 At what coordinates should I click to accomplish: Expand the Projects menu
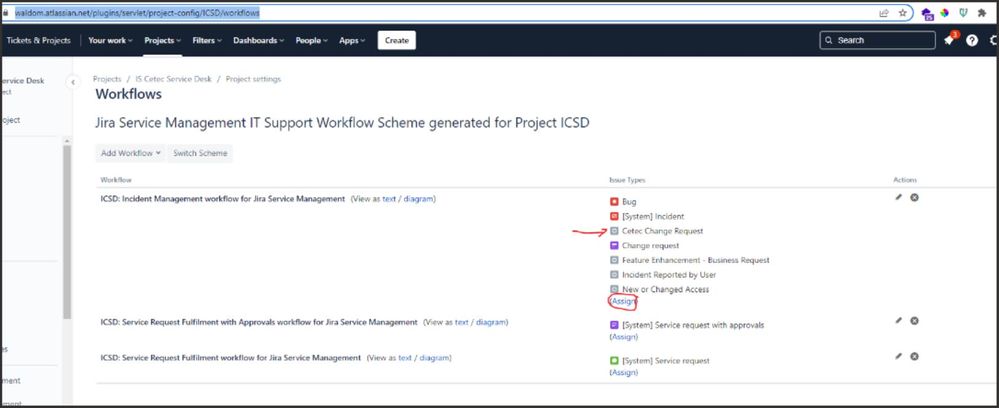[x=162, y=40]
